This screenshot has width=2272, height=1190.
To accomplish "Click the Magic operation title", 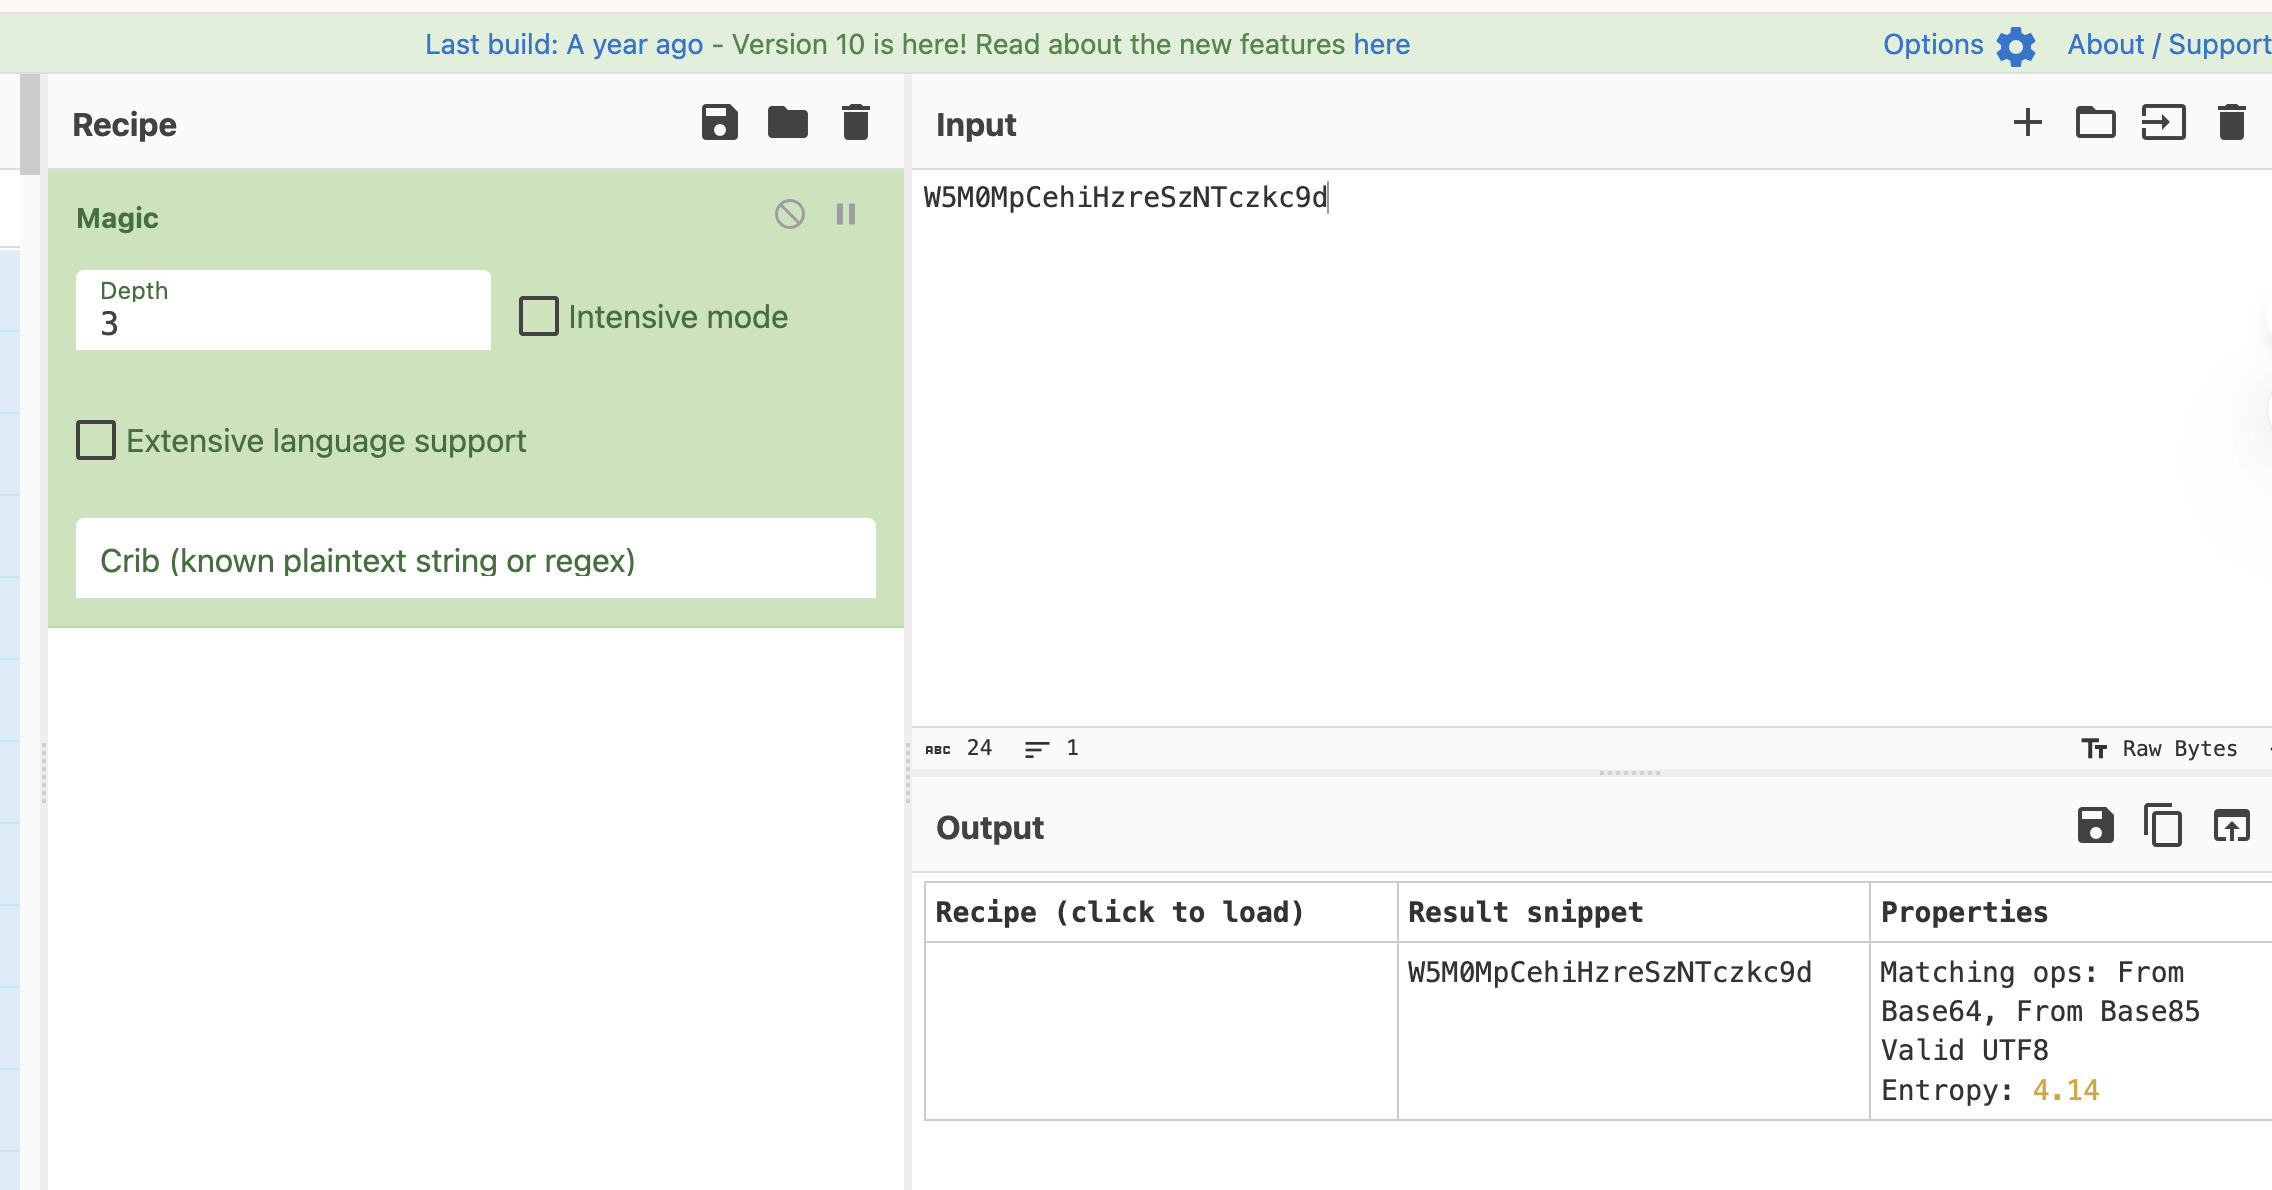I will click(x=118, y=218).
